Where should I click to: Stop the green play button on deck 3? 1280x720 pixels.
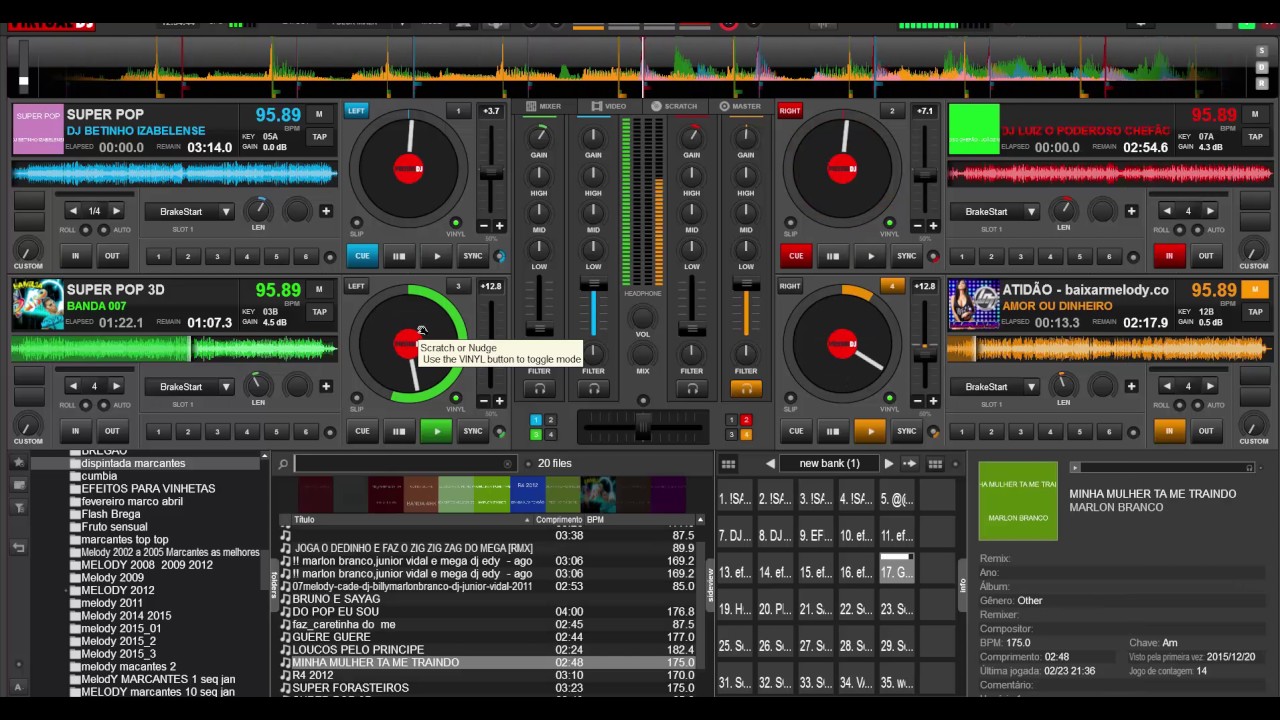coord(436,431)
